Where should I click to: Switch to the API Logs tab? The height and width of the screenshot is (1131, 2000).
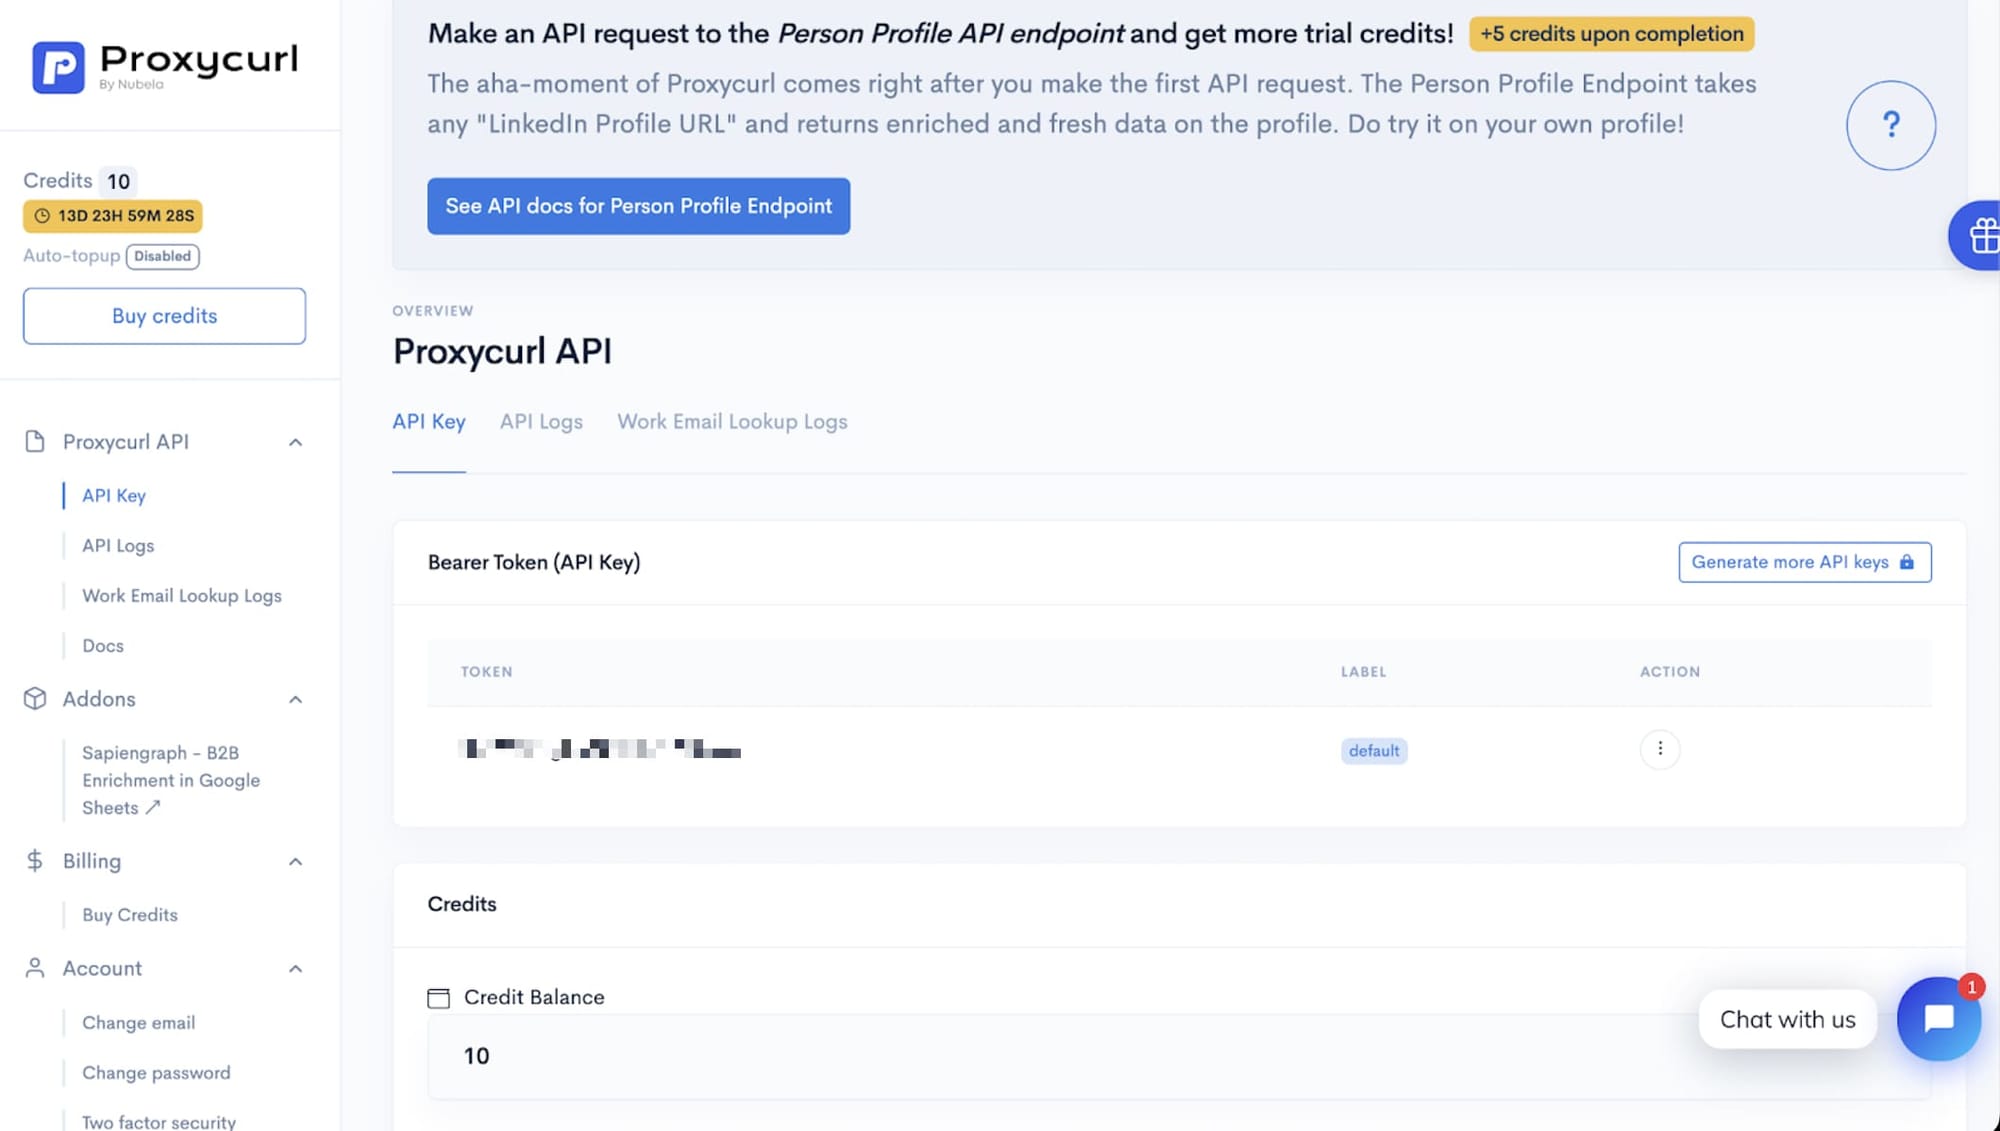tap(541, 422)
